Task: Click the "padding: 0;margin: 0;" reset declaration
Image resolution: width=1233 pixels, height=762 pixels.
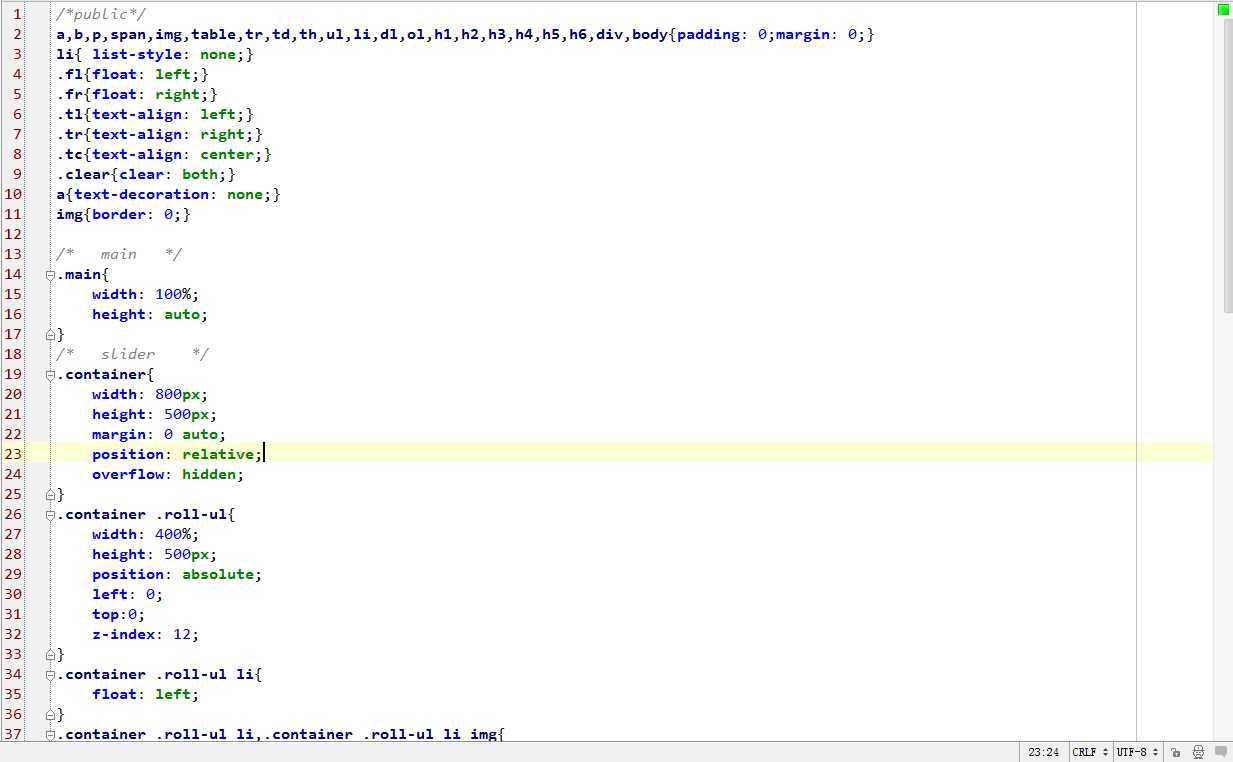Action: pyautogui.click(x=771, y=34)
